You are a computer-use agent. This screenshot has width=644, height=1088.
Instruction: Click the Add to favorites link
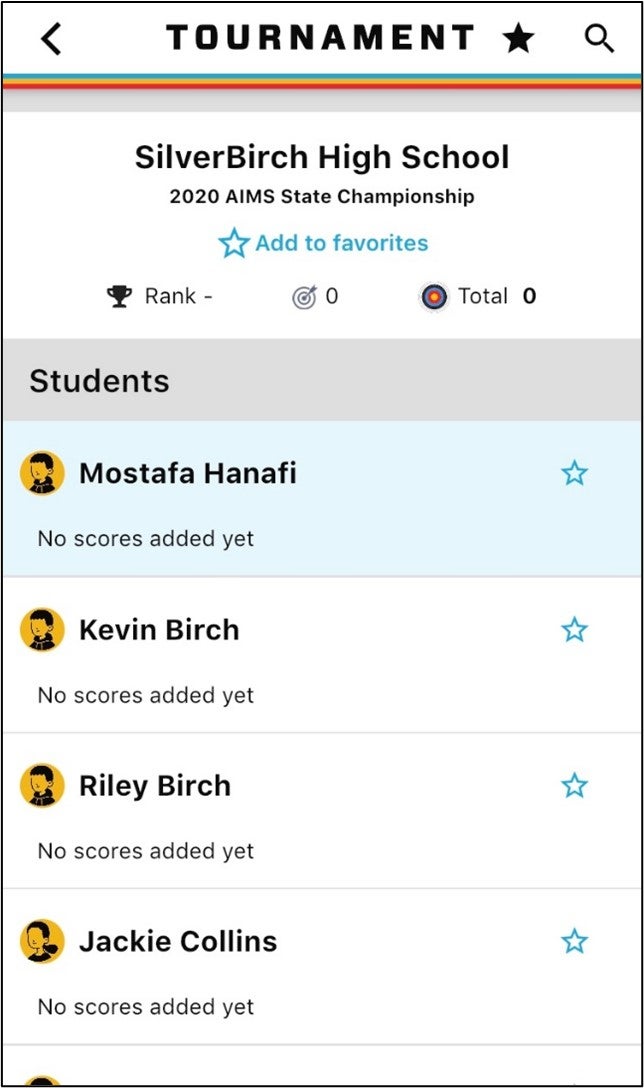click(x=324, y=243)
